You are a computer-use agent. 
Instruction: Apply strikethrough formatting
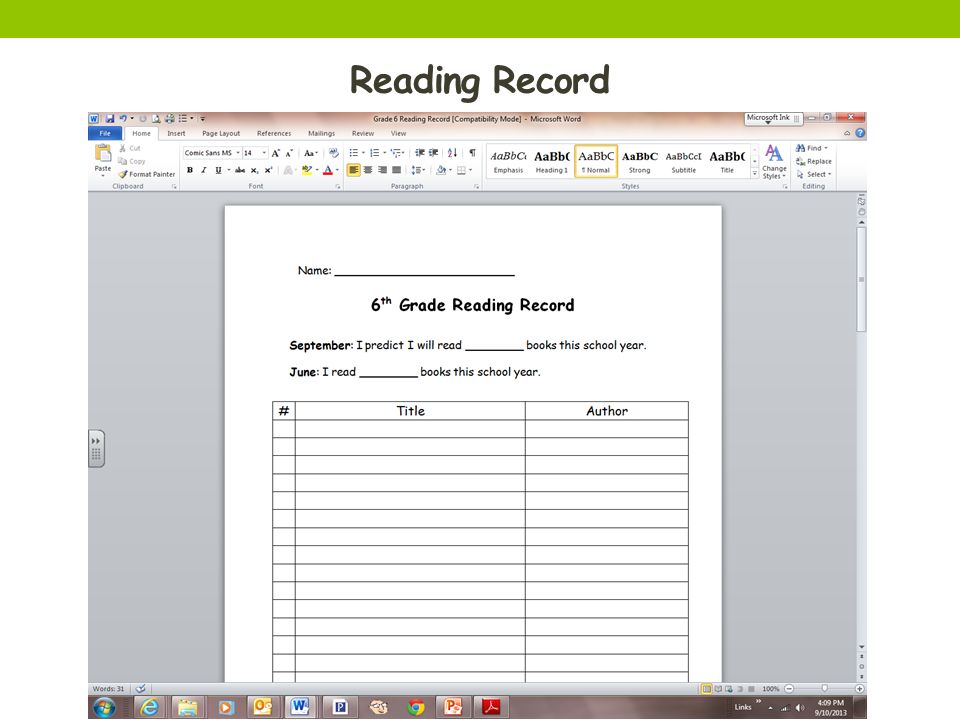click(x=240, y=170)
